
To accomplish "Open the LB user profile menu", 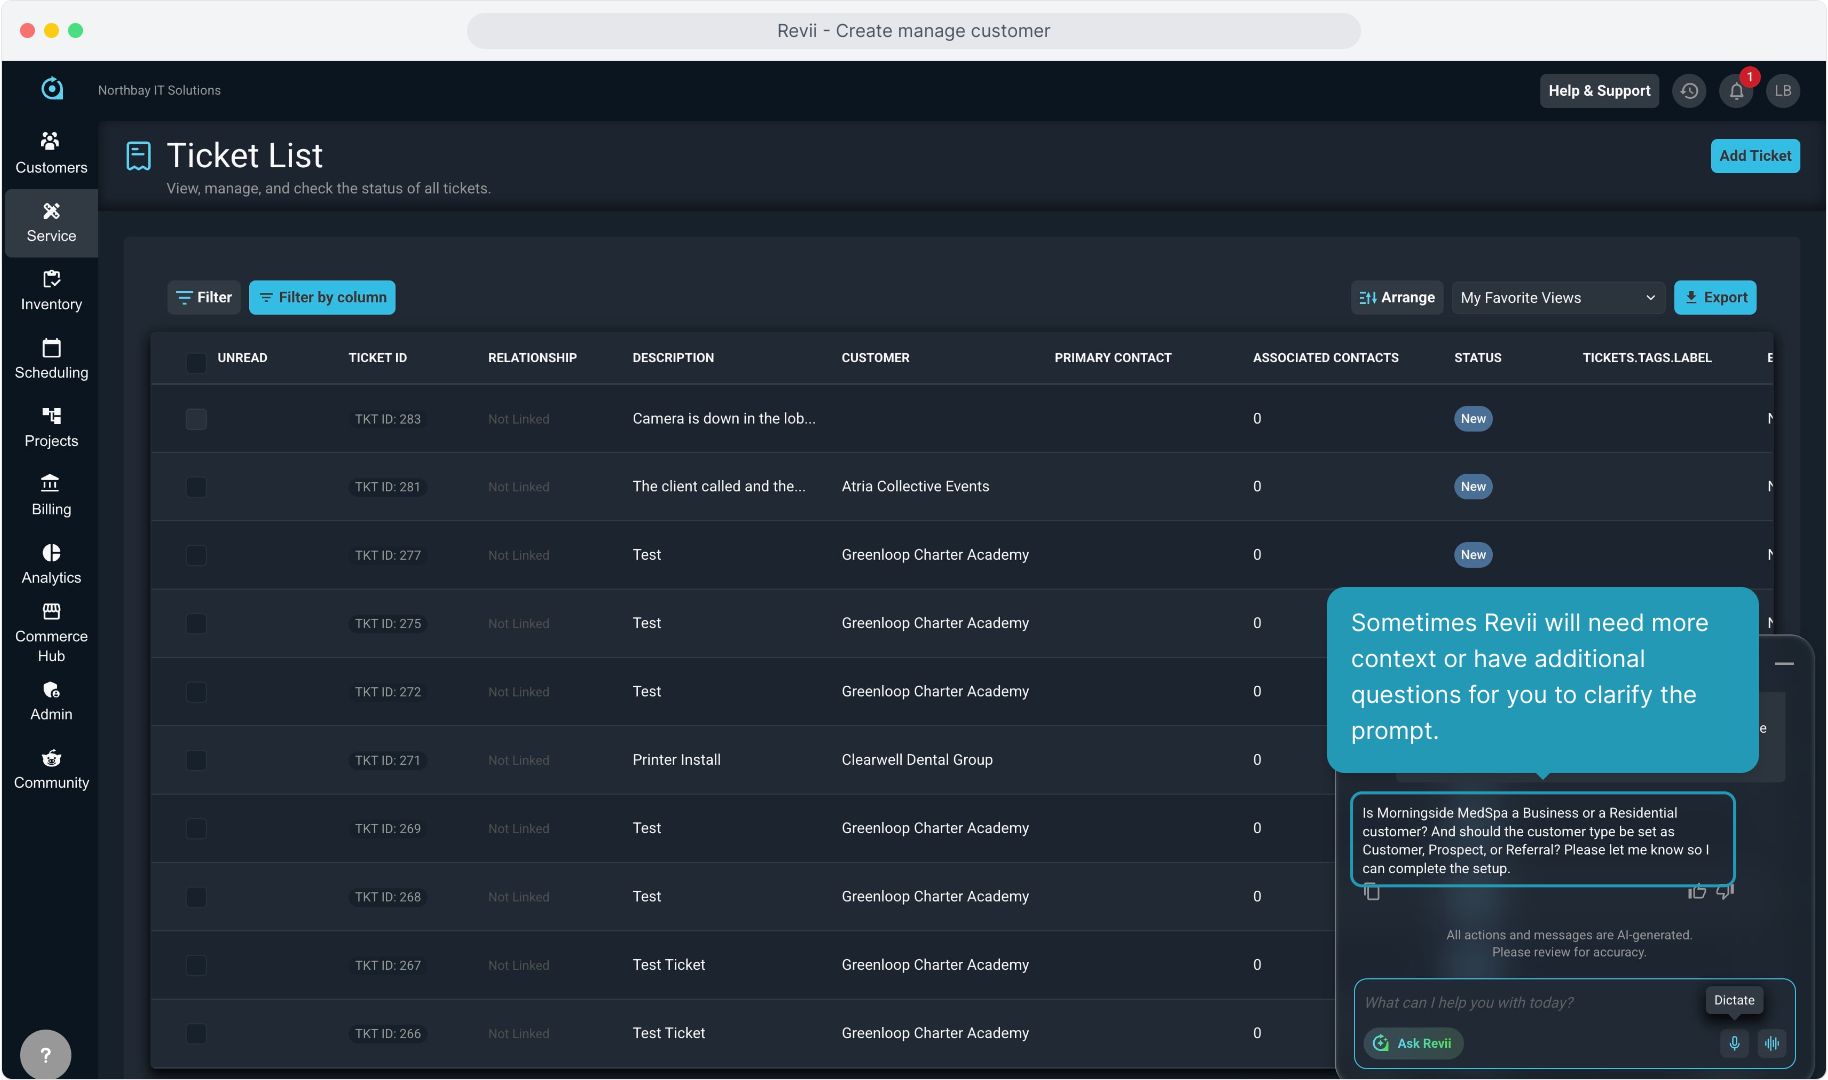I will point(1783,91).
